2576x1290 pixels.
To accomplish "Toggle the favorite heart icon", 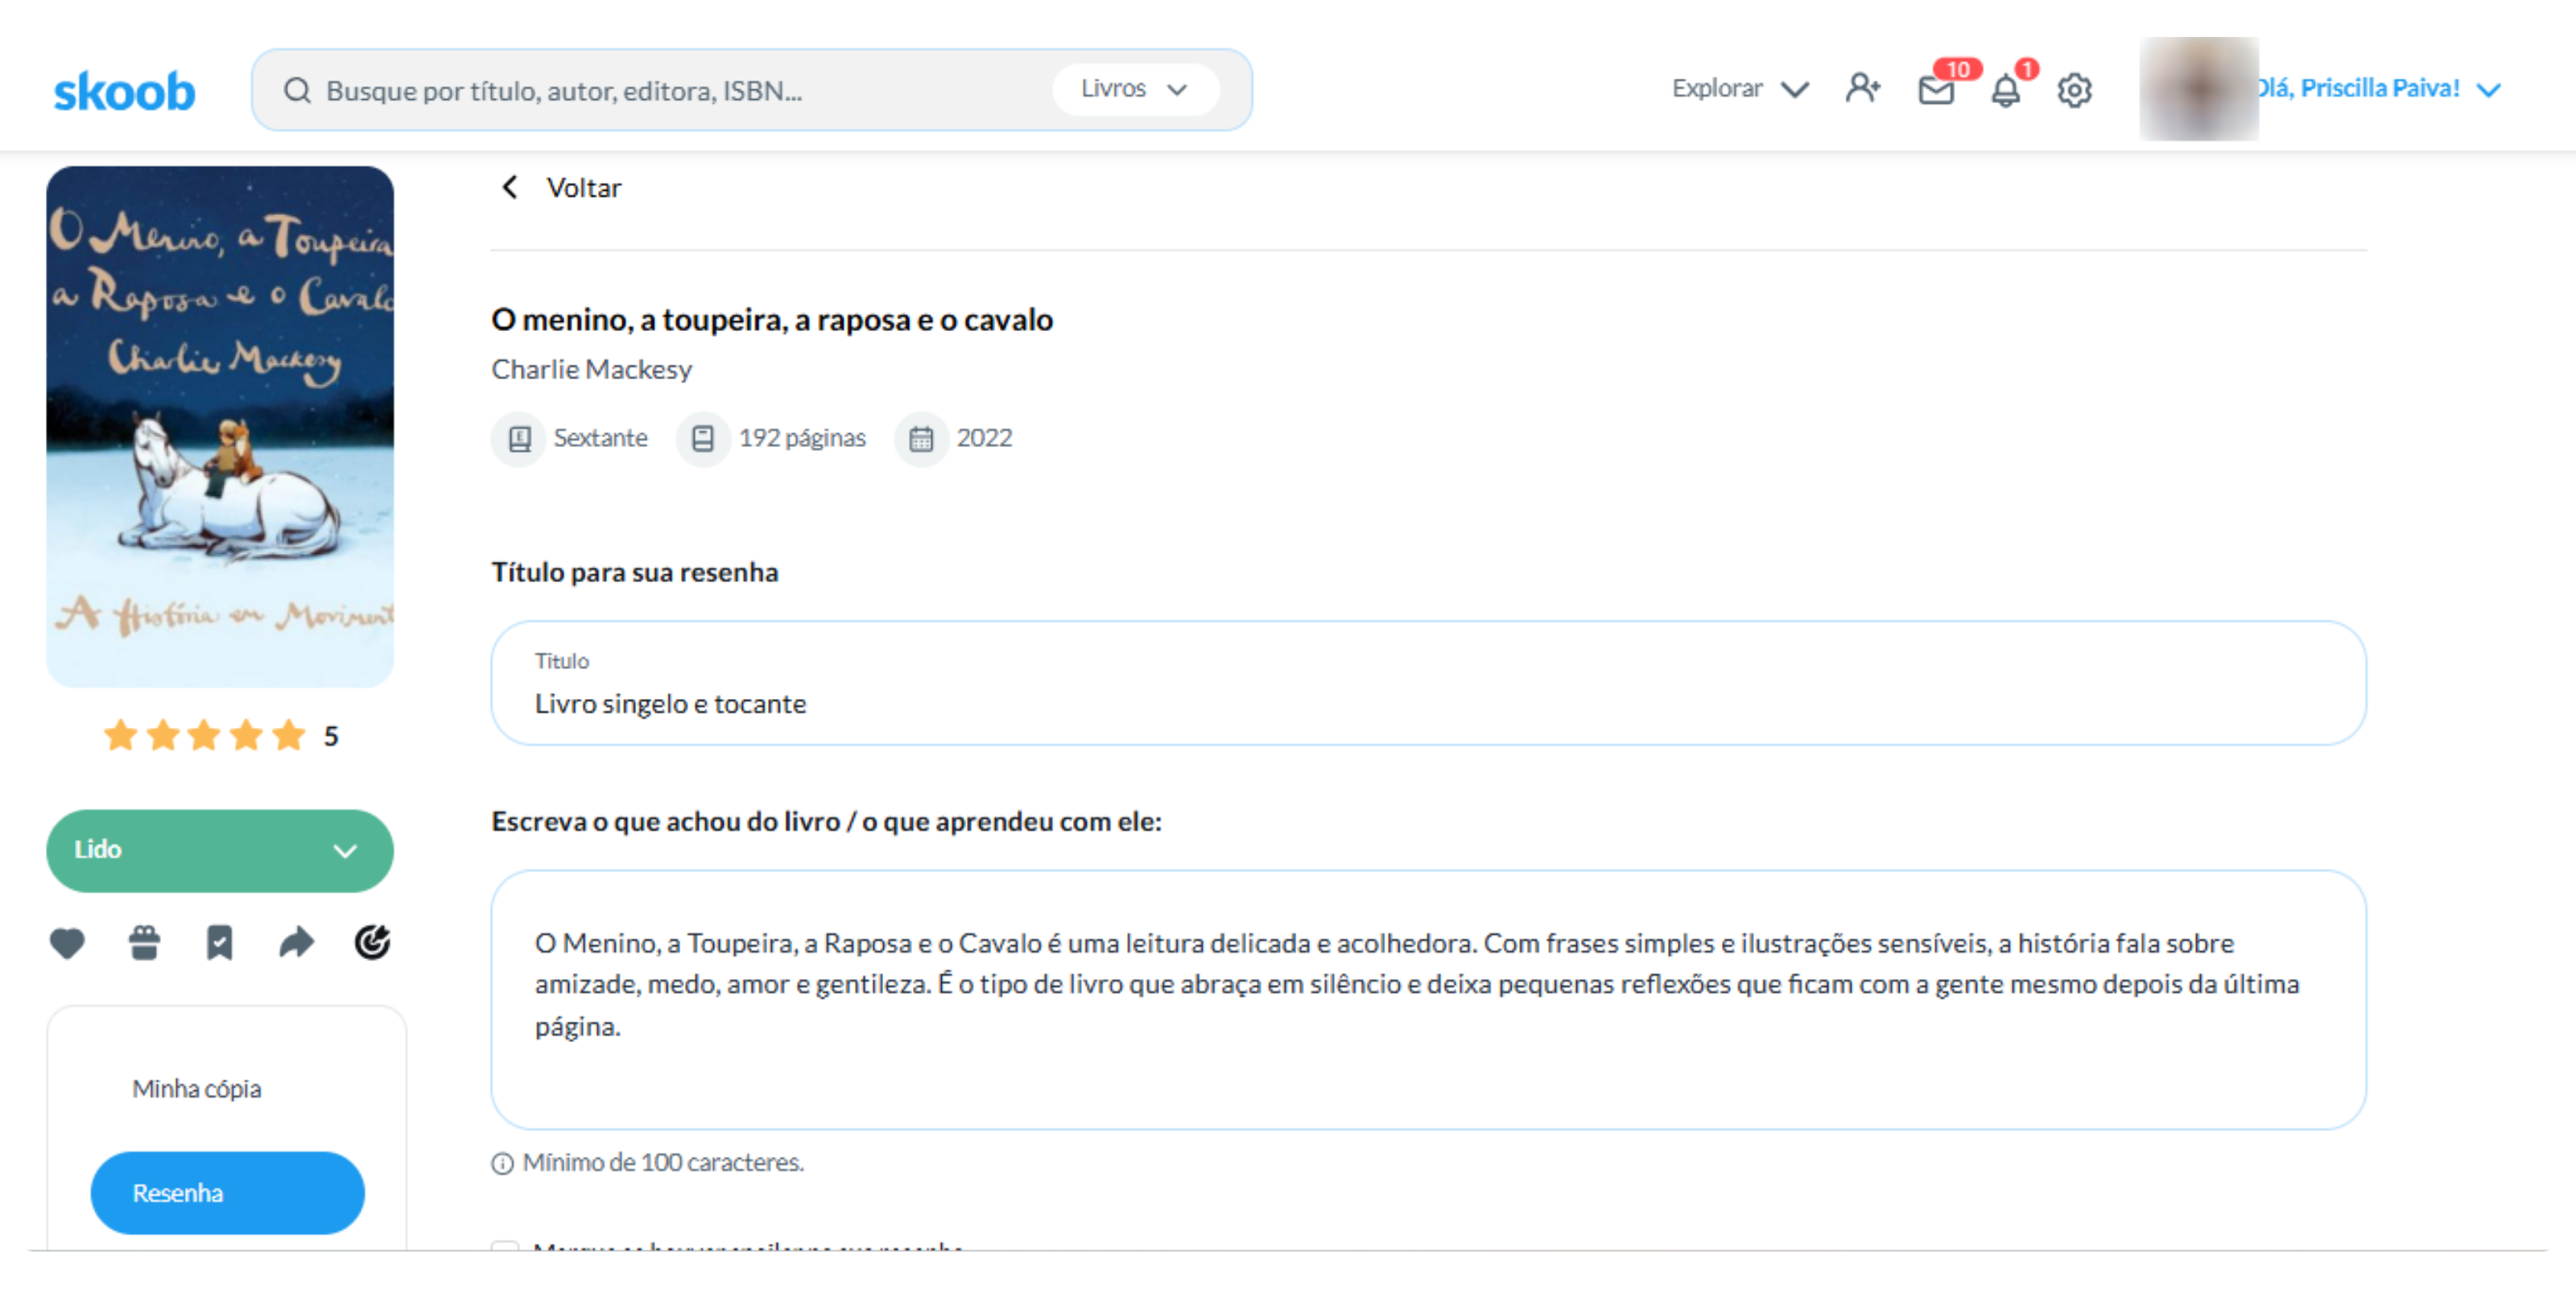I will pos(67,943).
